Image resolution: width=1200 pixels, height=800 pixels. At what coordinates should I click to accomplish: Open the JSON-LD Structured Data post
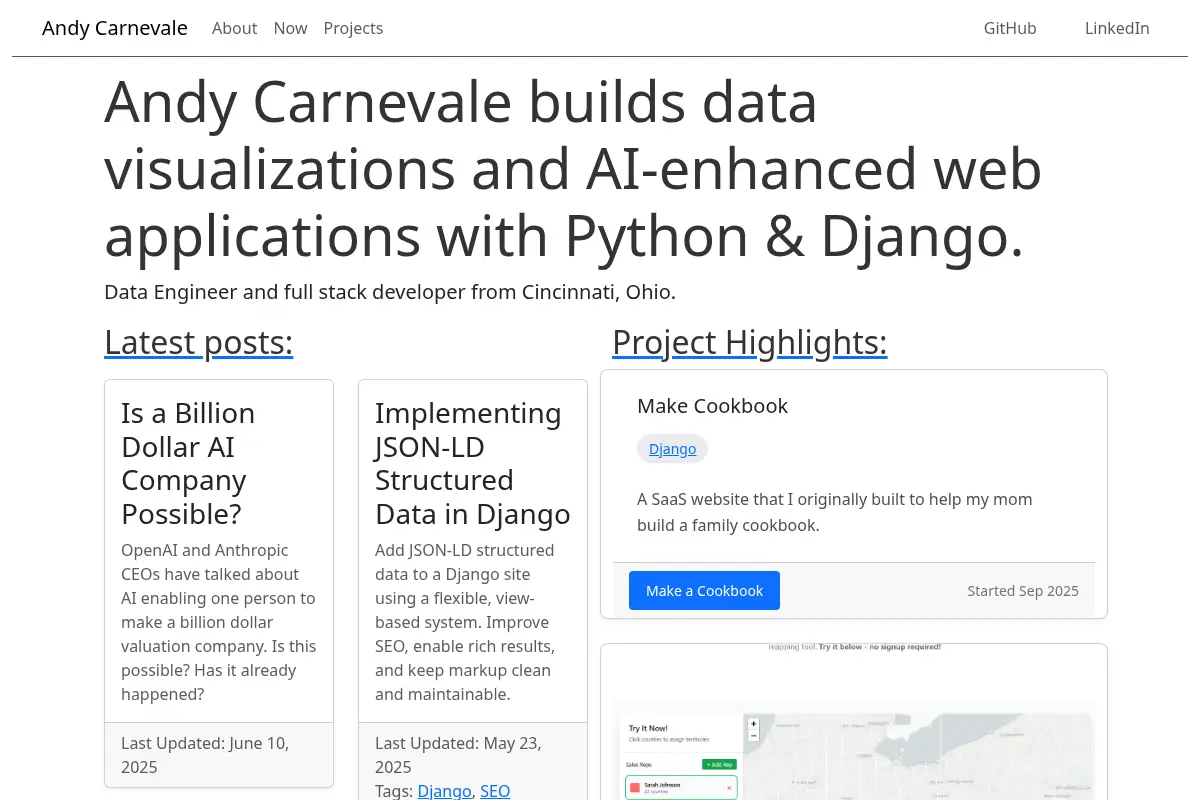pos(472,463)
